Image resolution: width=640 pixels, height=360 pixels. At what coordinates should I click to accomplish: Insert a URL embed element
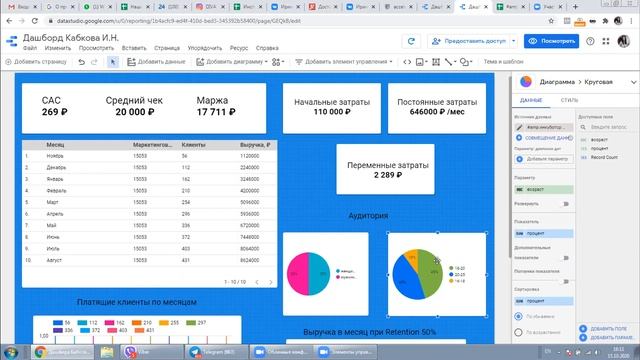point(407,62)
